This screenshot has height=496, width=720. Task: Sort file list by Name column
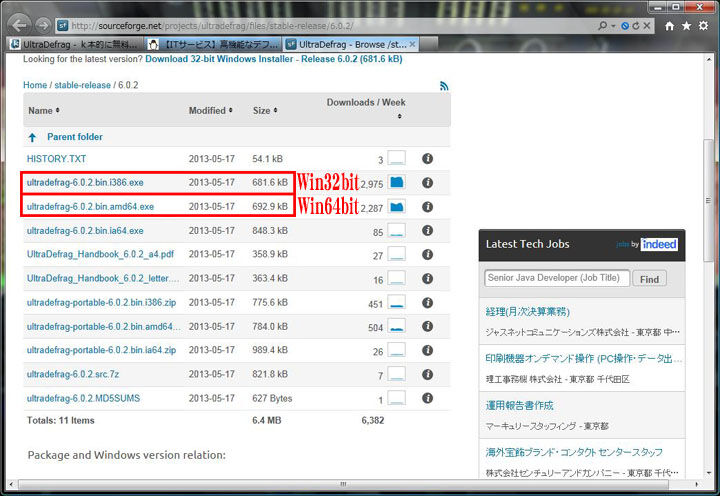point(44,111)
